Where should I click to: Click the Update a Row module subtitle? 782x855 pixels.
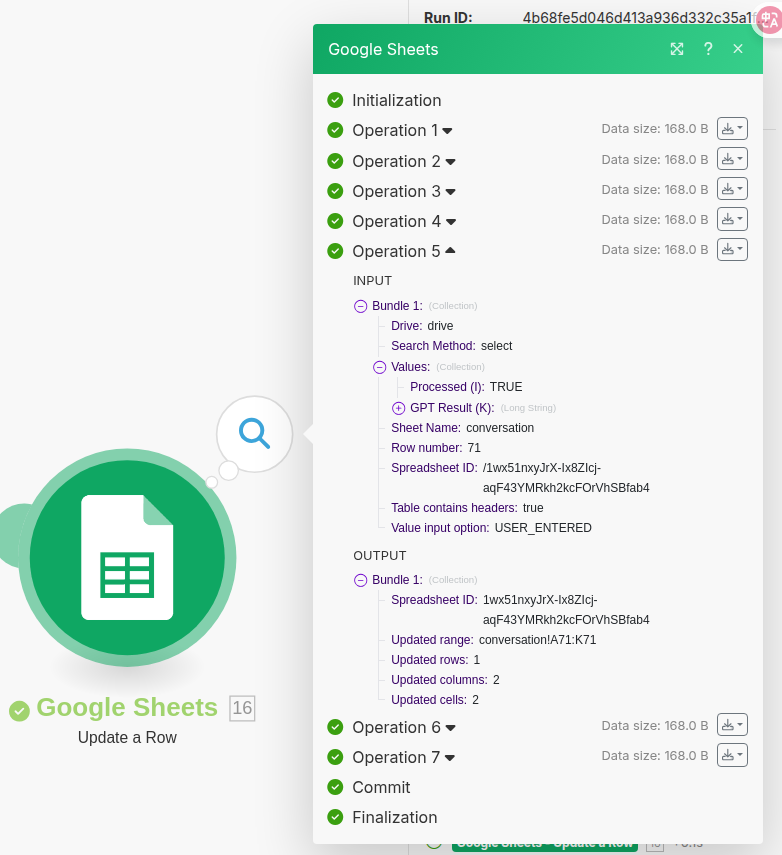pyautogui.click(x=127, y=738)
